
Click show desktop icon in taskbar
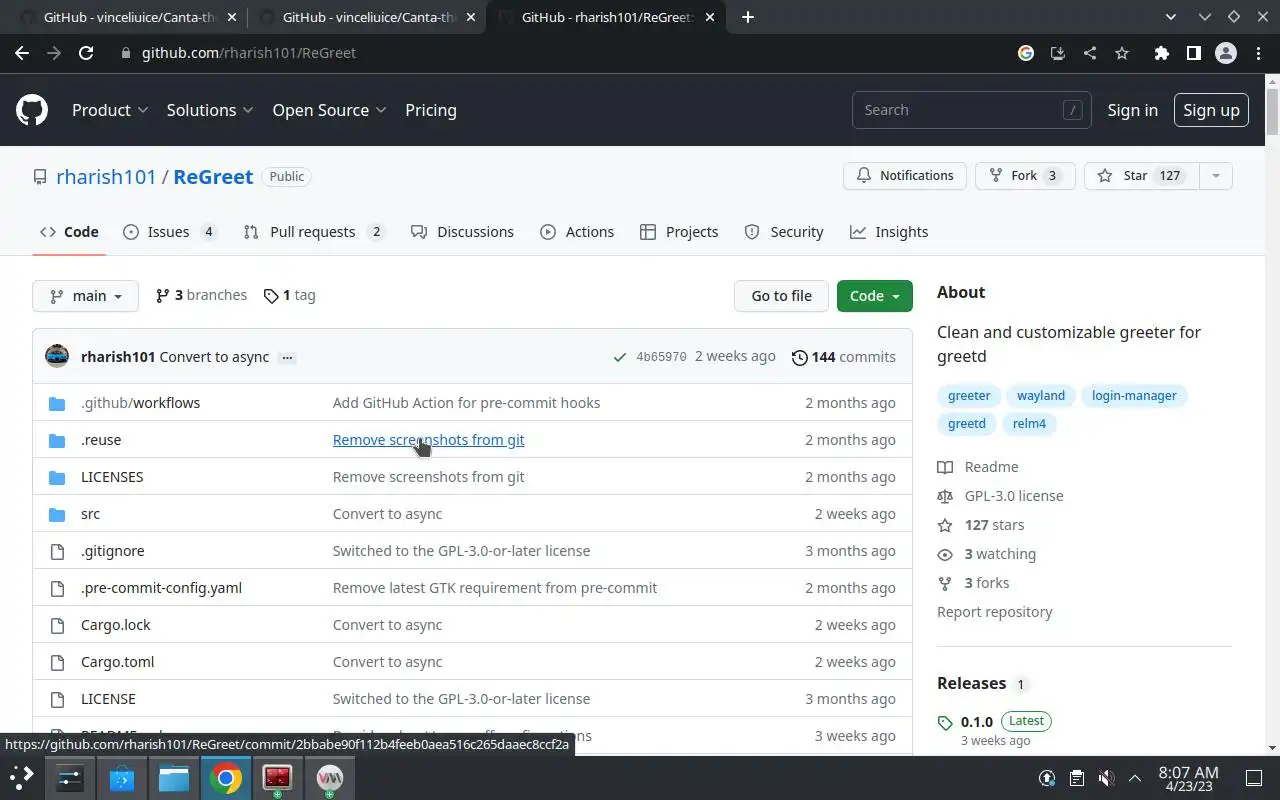(1254, 778)
